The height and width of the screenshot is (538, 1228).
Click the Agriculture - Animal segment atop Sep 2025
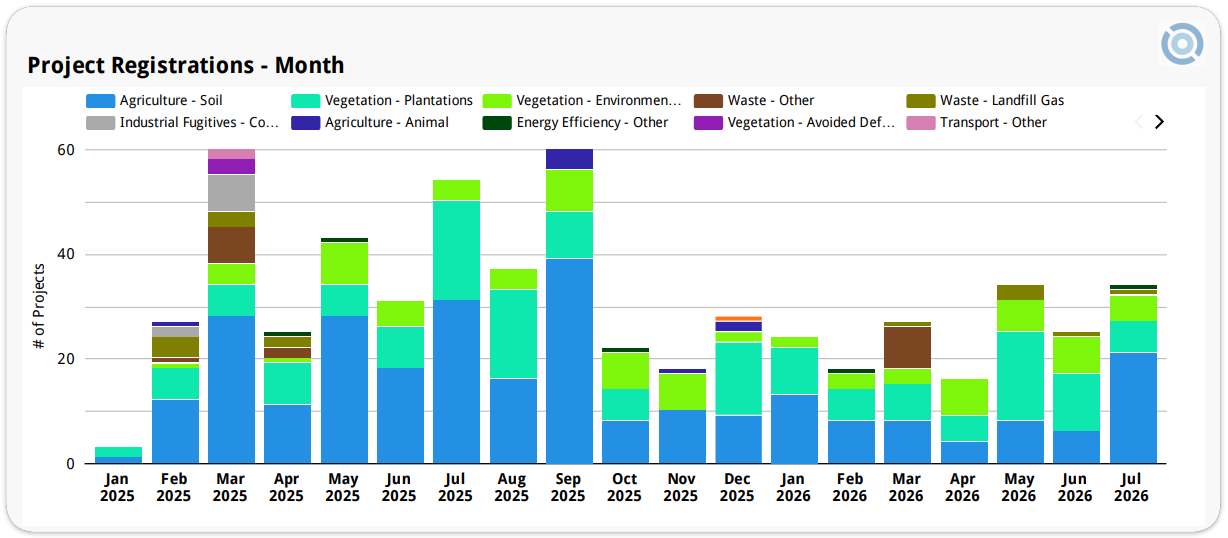569,159
